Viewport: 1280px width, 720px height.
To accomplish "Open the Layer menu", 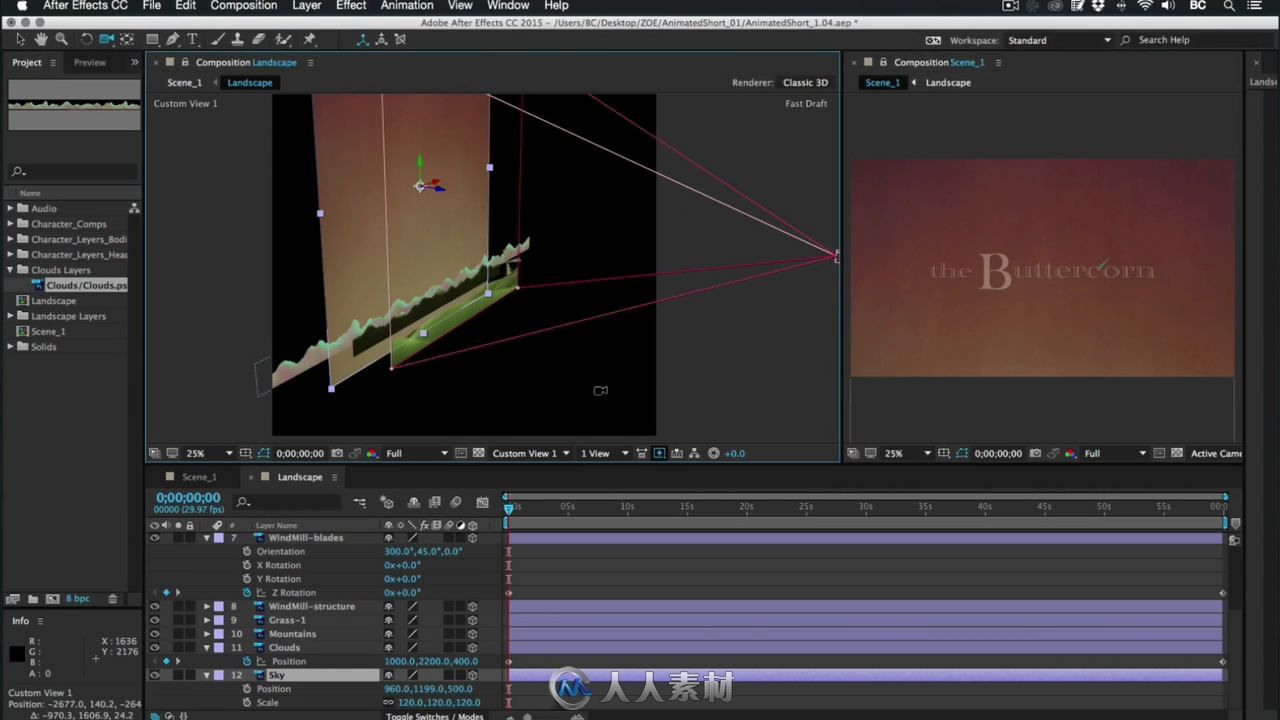I will click(x=306, y=6).
